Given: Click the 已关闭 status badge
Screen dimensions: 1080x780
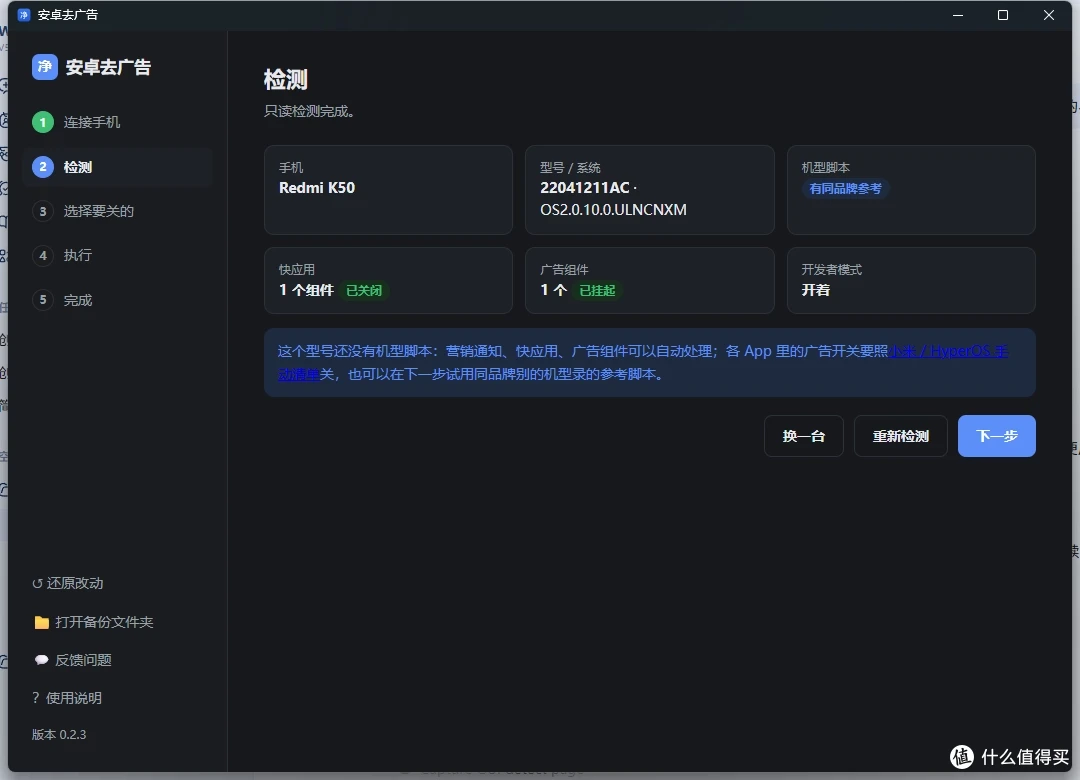Looking at the screenshot, I should coord(364,291).
